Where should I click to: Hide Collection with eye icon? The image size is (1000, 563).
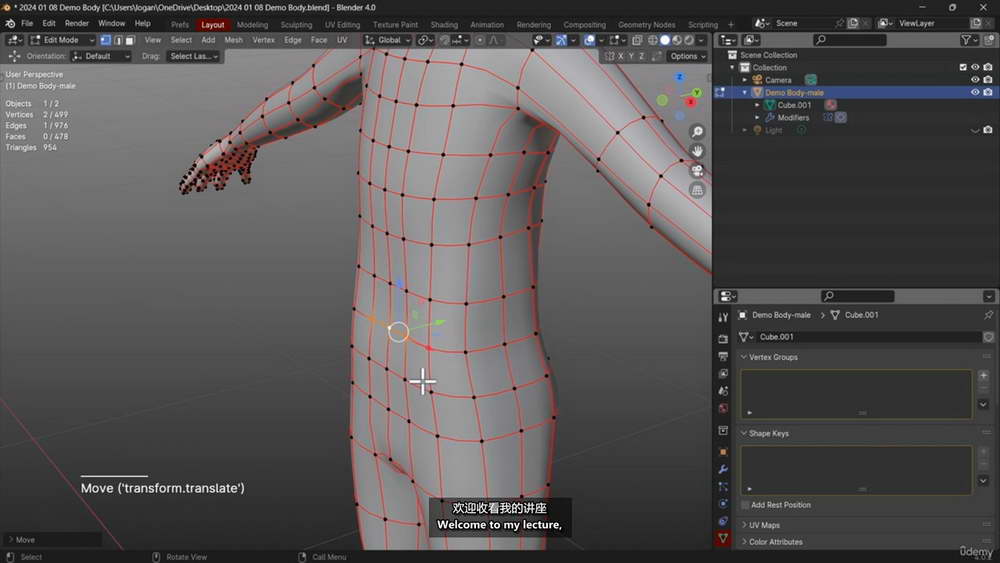click(x=974, y=67)
